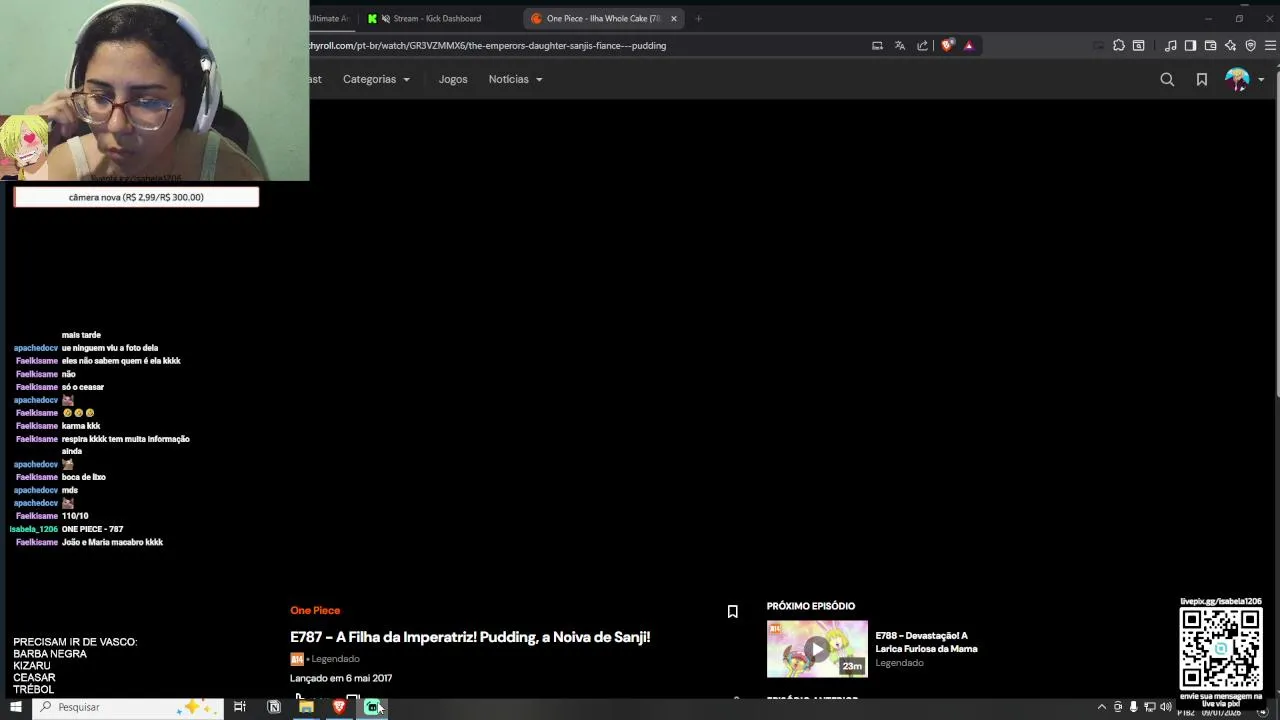This screenshot has height=720, width=1280.
Task: Open the Brave Shields lion icon
Action: pyautogui.click(x=947, y=45)
